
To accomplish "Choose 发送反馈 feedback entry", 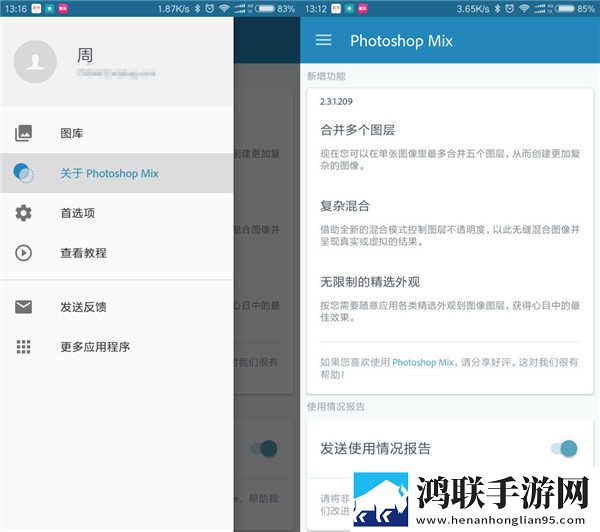I will coord(117,307).
